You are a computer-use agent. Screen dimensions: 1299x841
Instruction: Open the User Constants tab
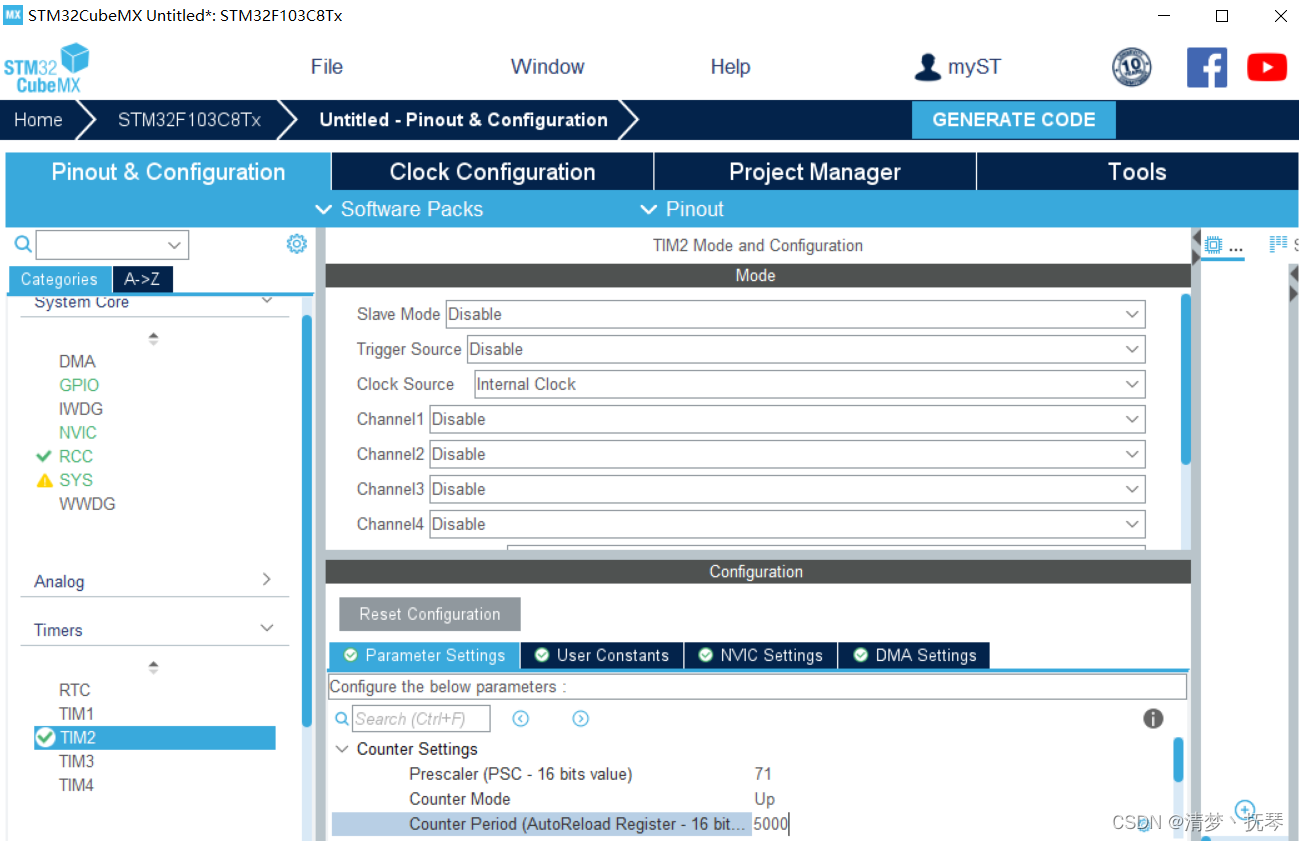[602, 655]
